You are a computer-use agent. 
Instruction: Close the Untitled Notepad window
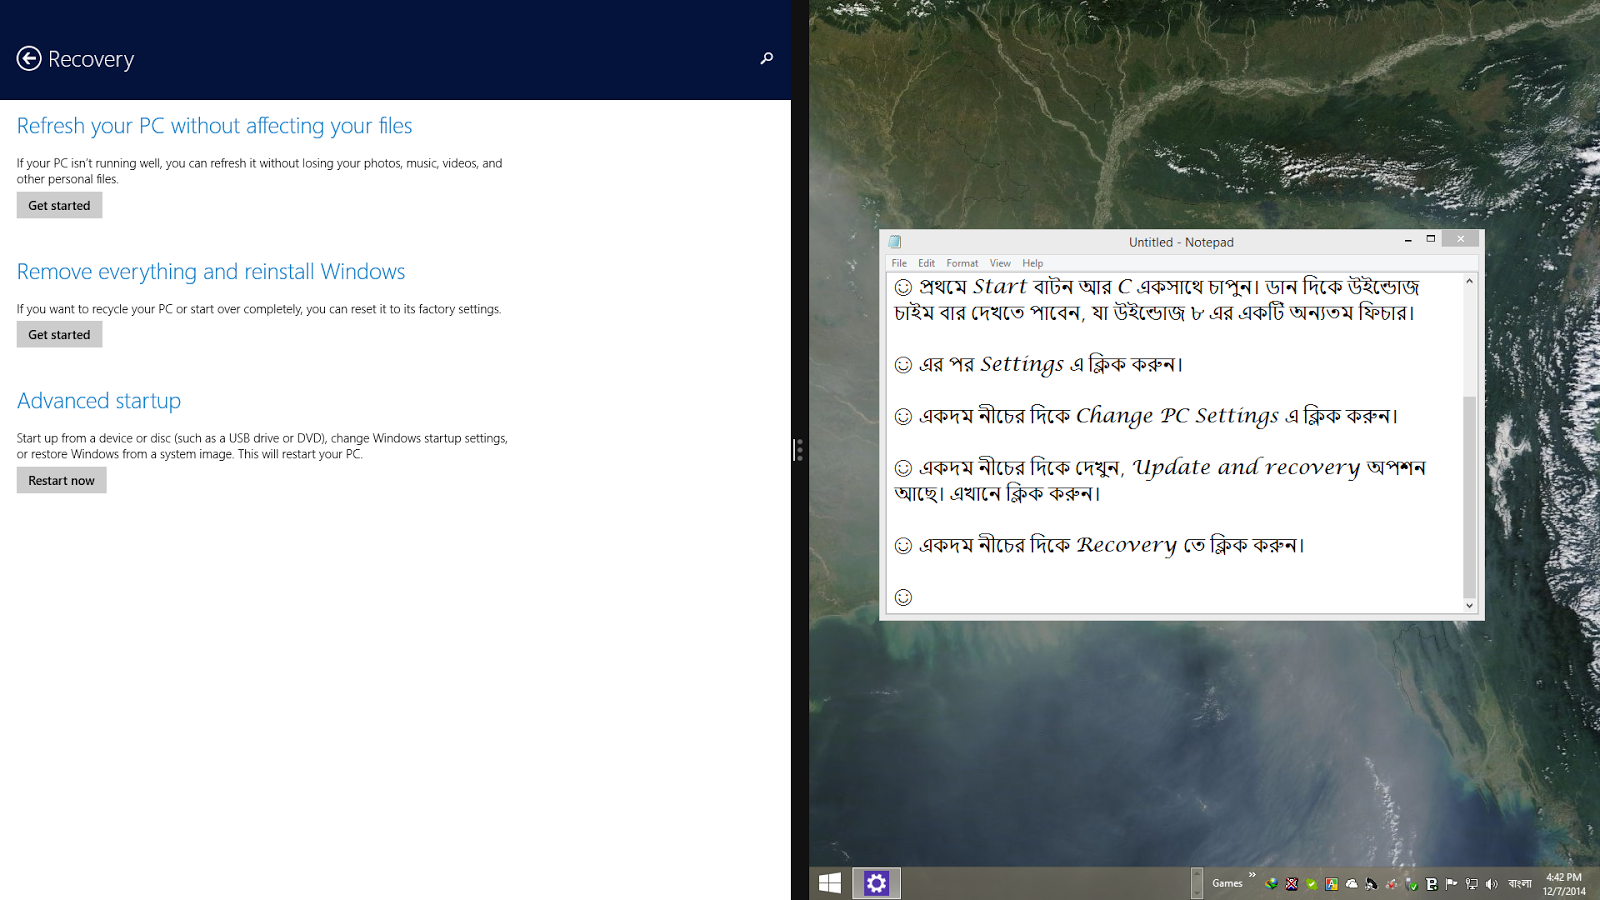(x=1461, y=239)
